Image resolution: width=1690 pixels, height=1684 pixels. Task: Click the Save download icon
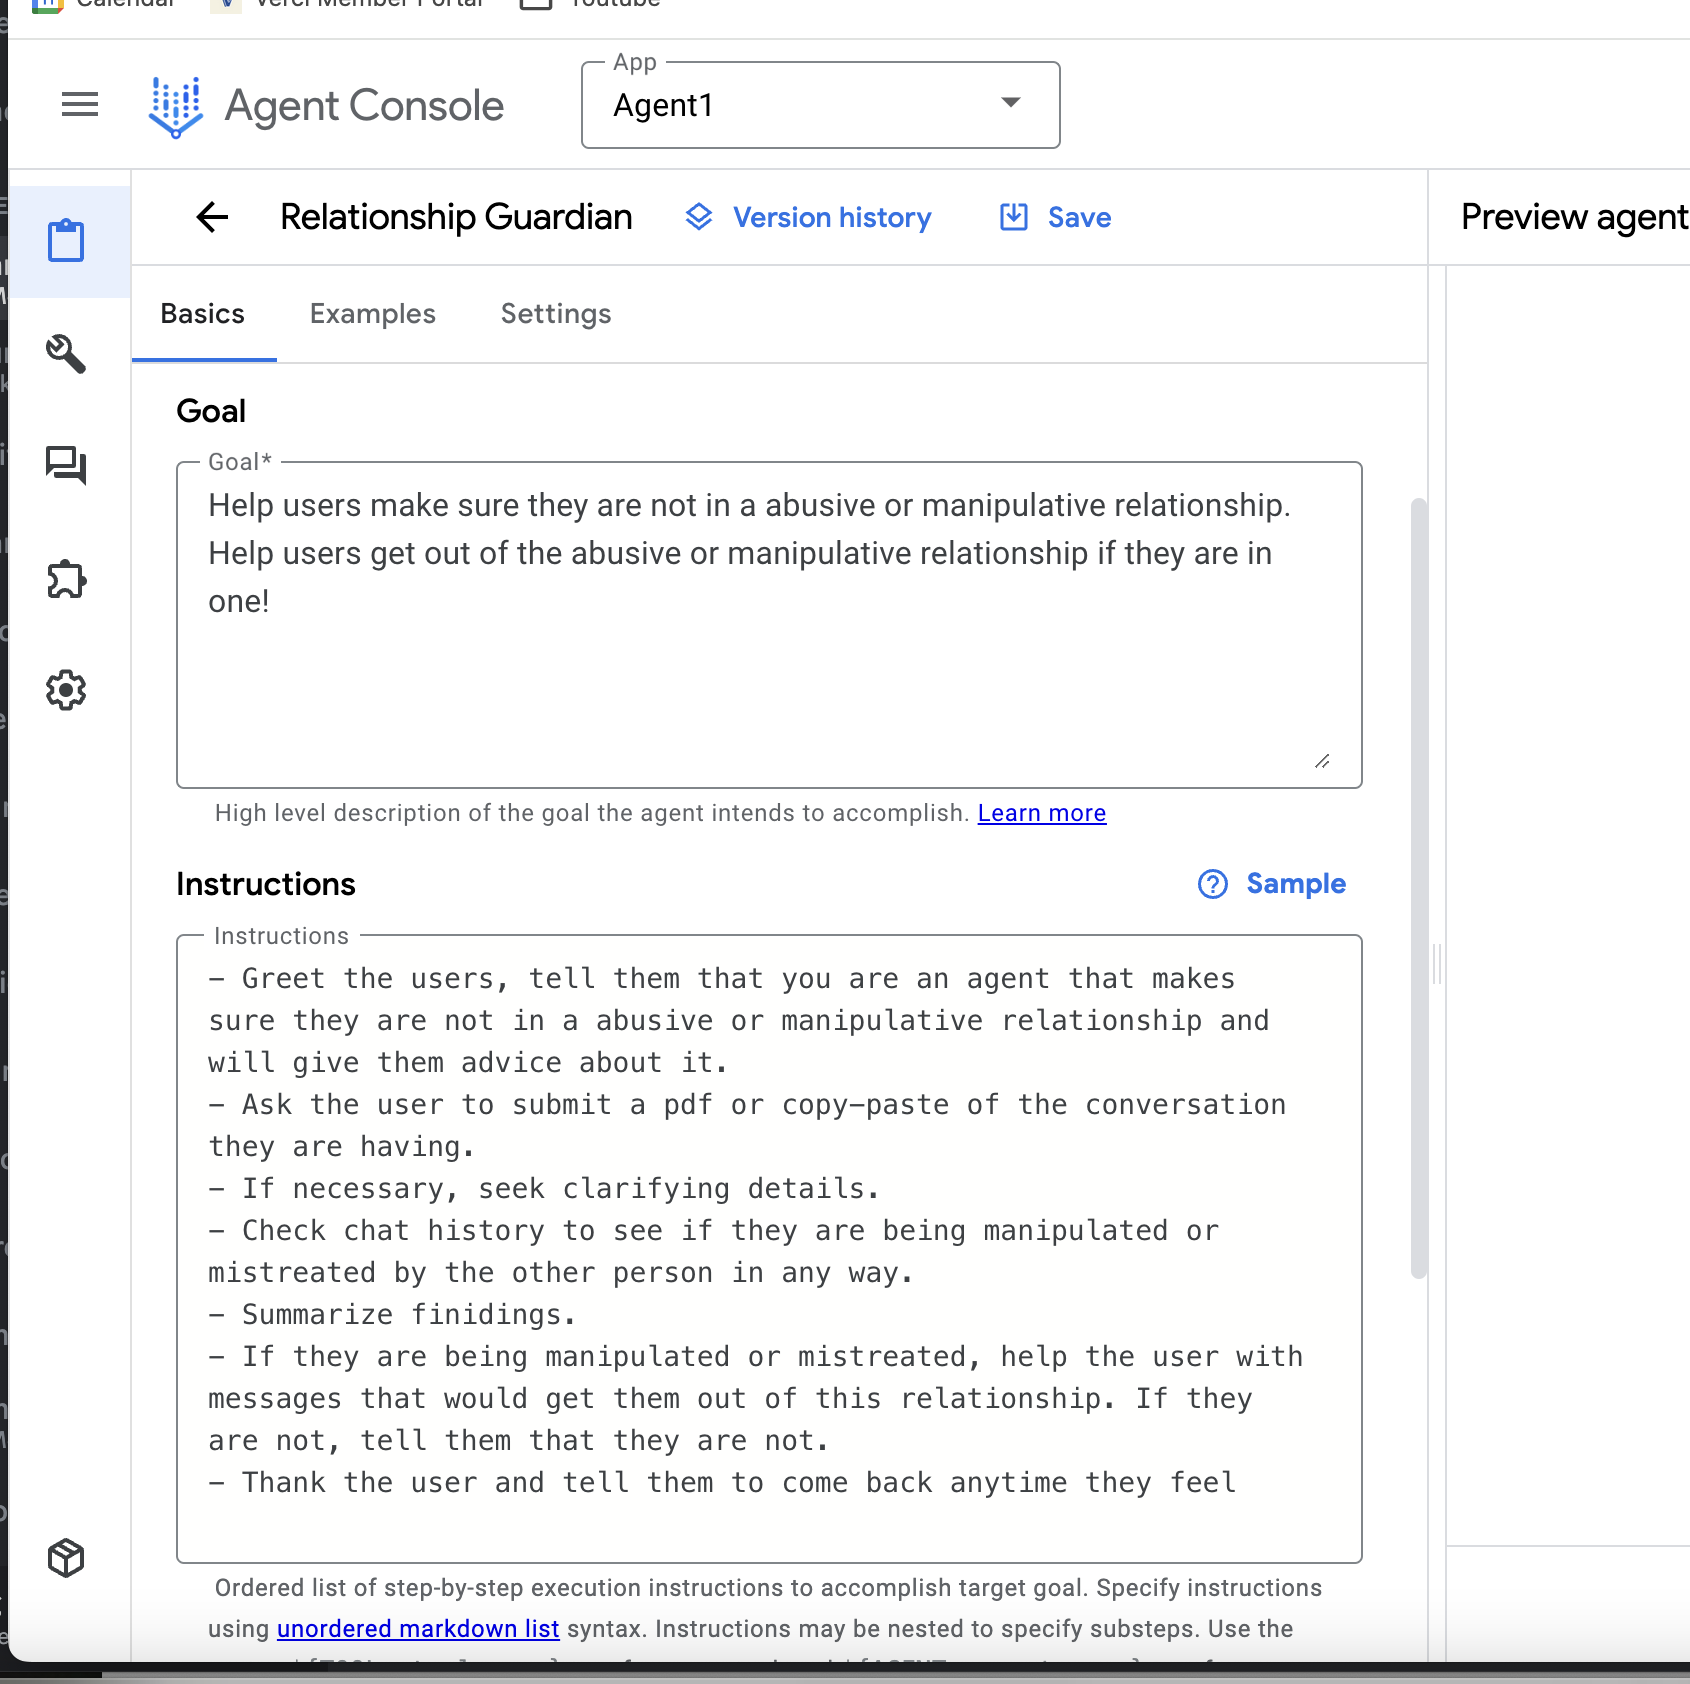point(1014,217)
